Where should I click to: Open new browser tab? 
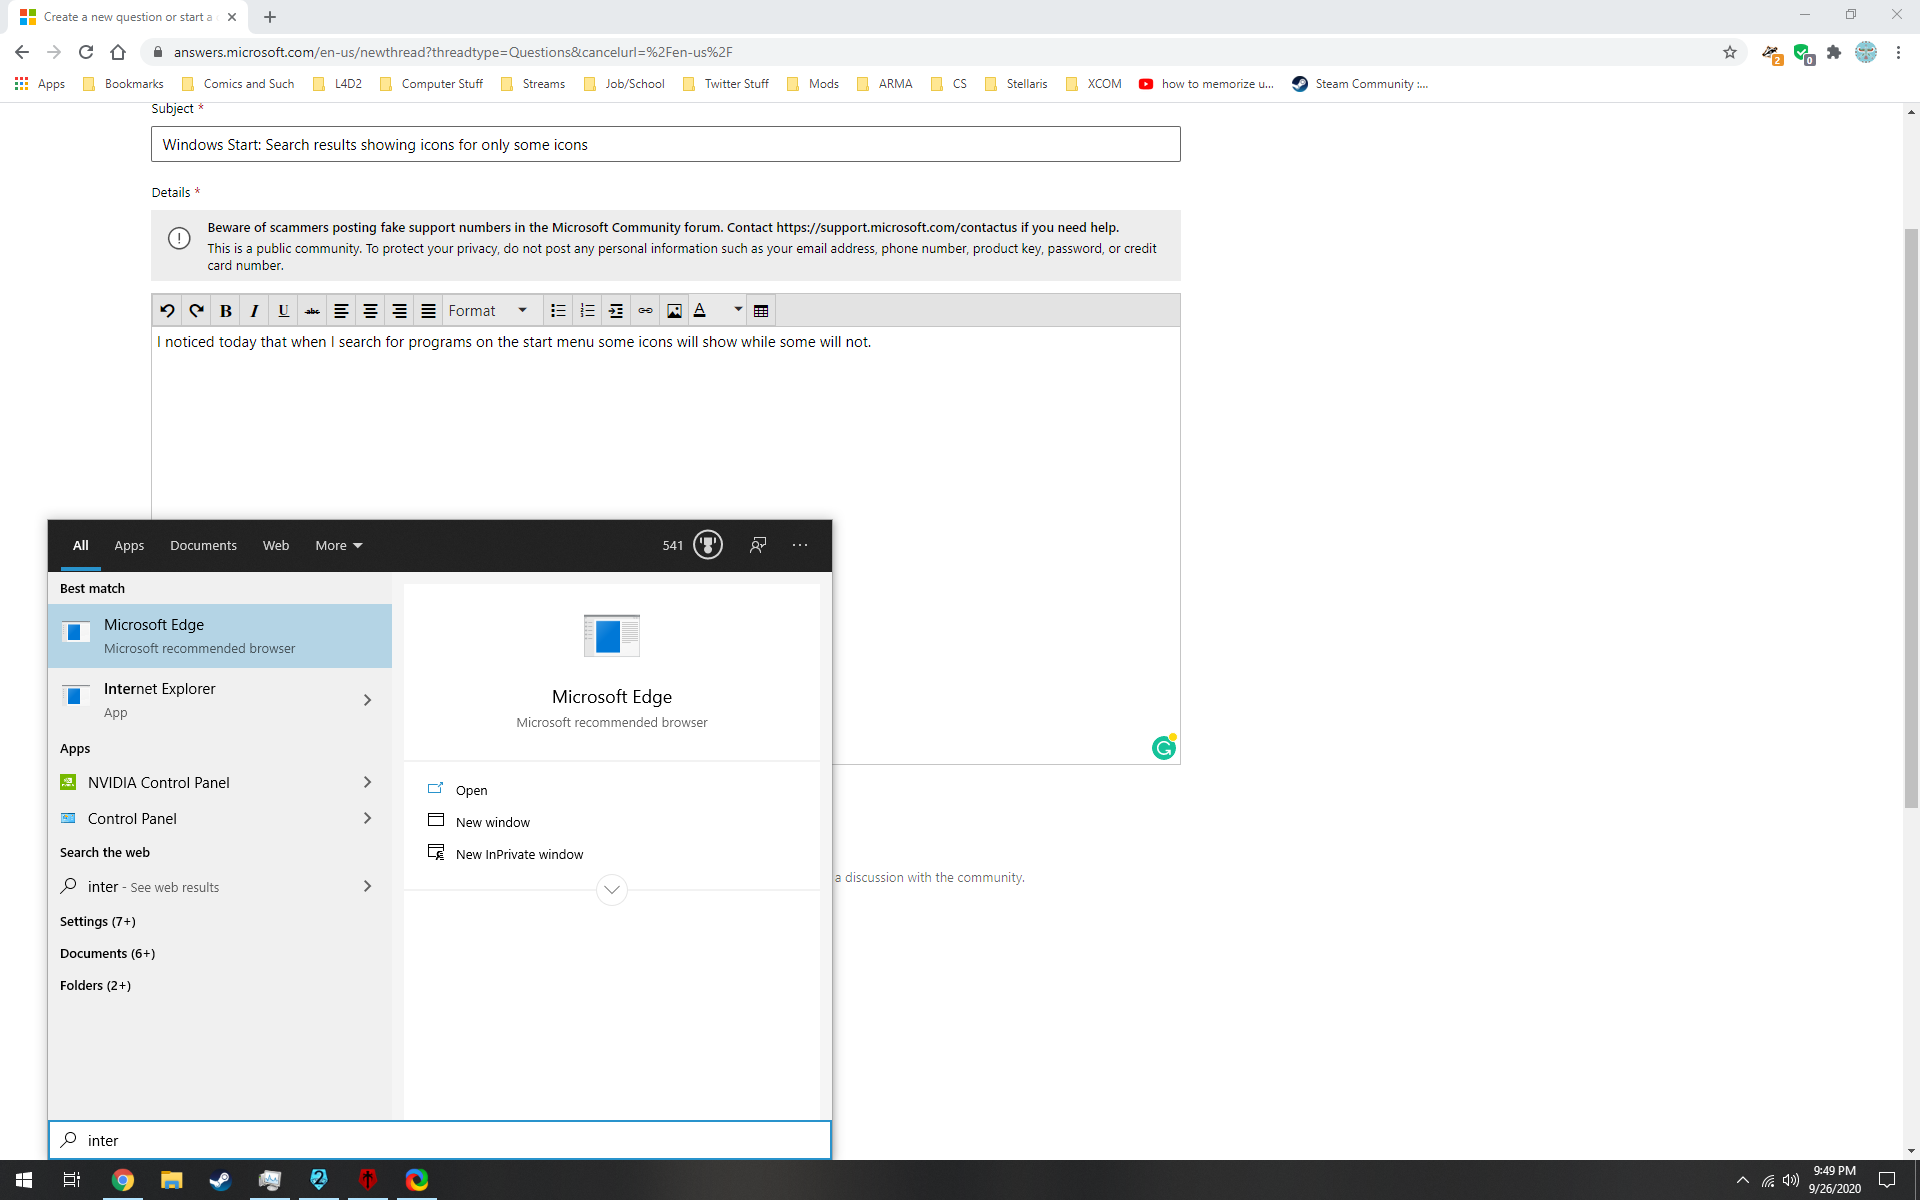tap(270, 17)
